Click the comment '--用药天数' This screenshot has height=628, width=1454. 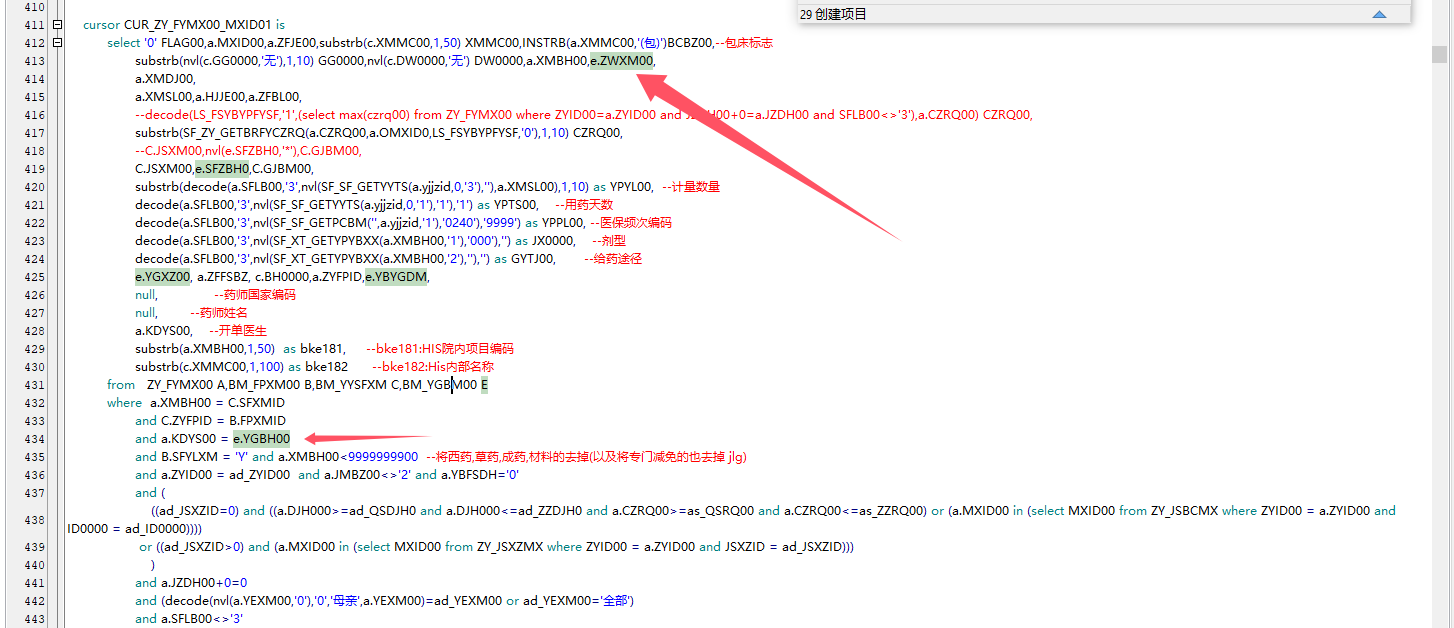click(583, 205)
